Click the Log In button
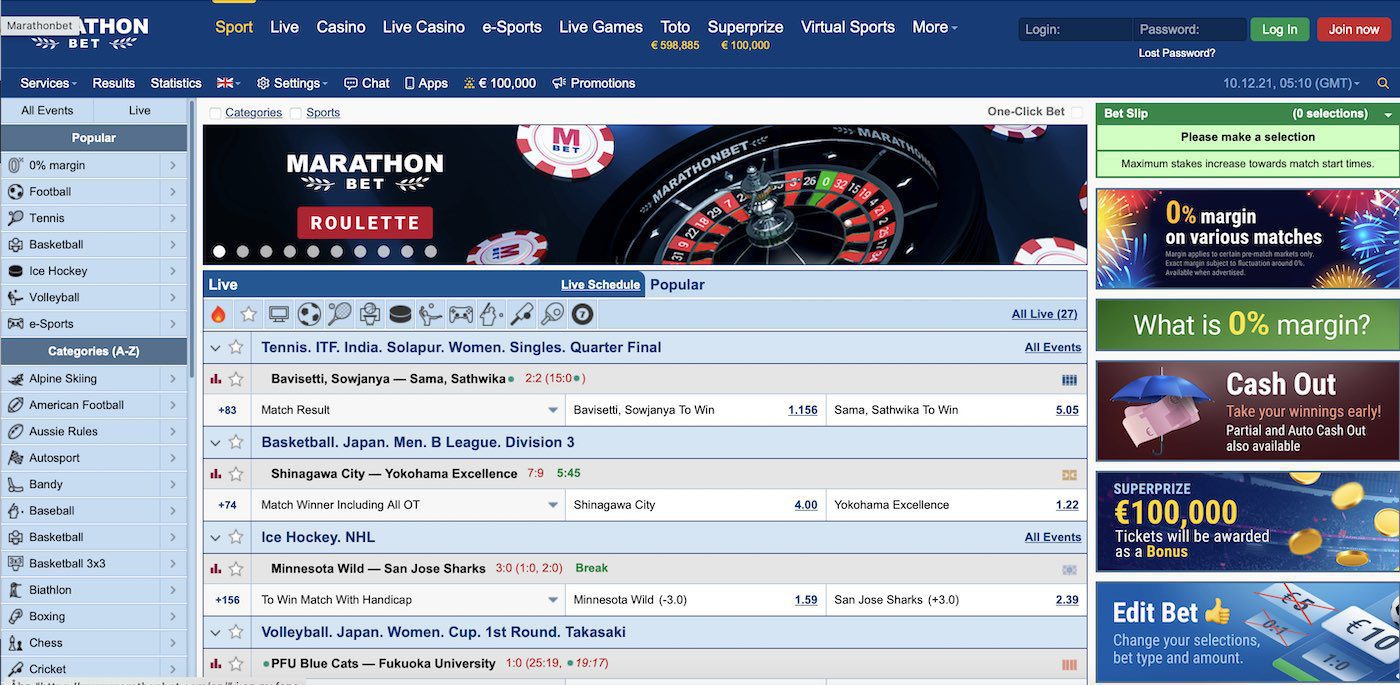 1279,29
